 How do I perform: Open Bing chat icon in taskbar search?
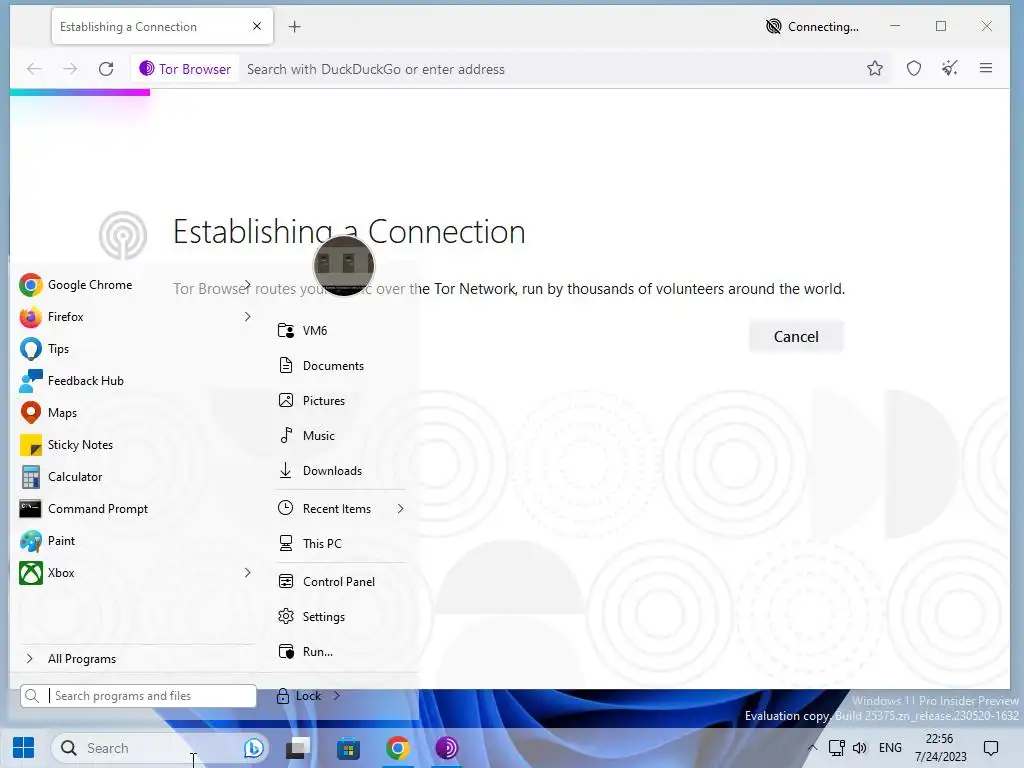[x=253, y=748]
